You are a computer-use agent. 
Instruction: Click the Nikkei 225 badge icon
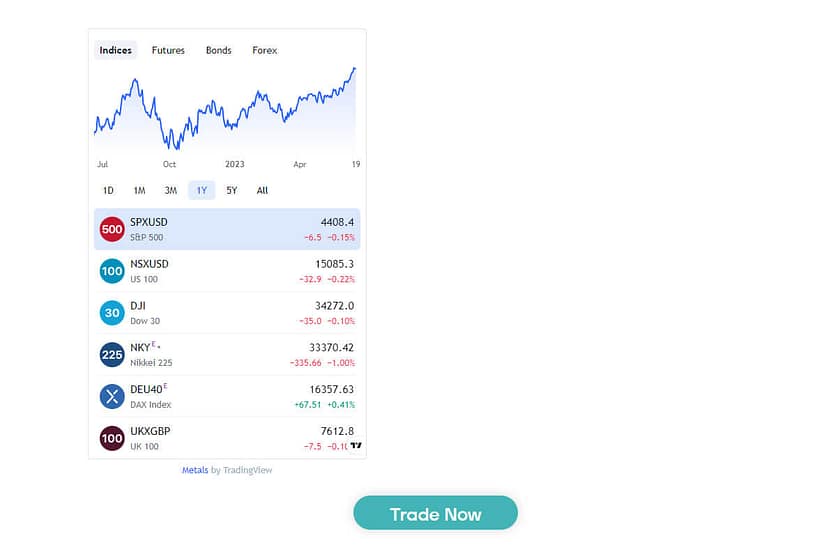point(112,354)
